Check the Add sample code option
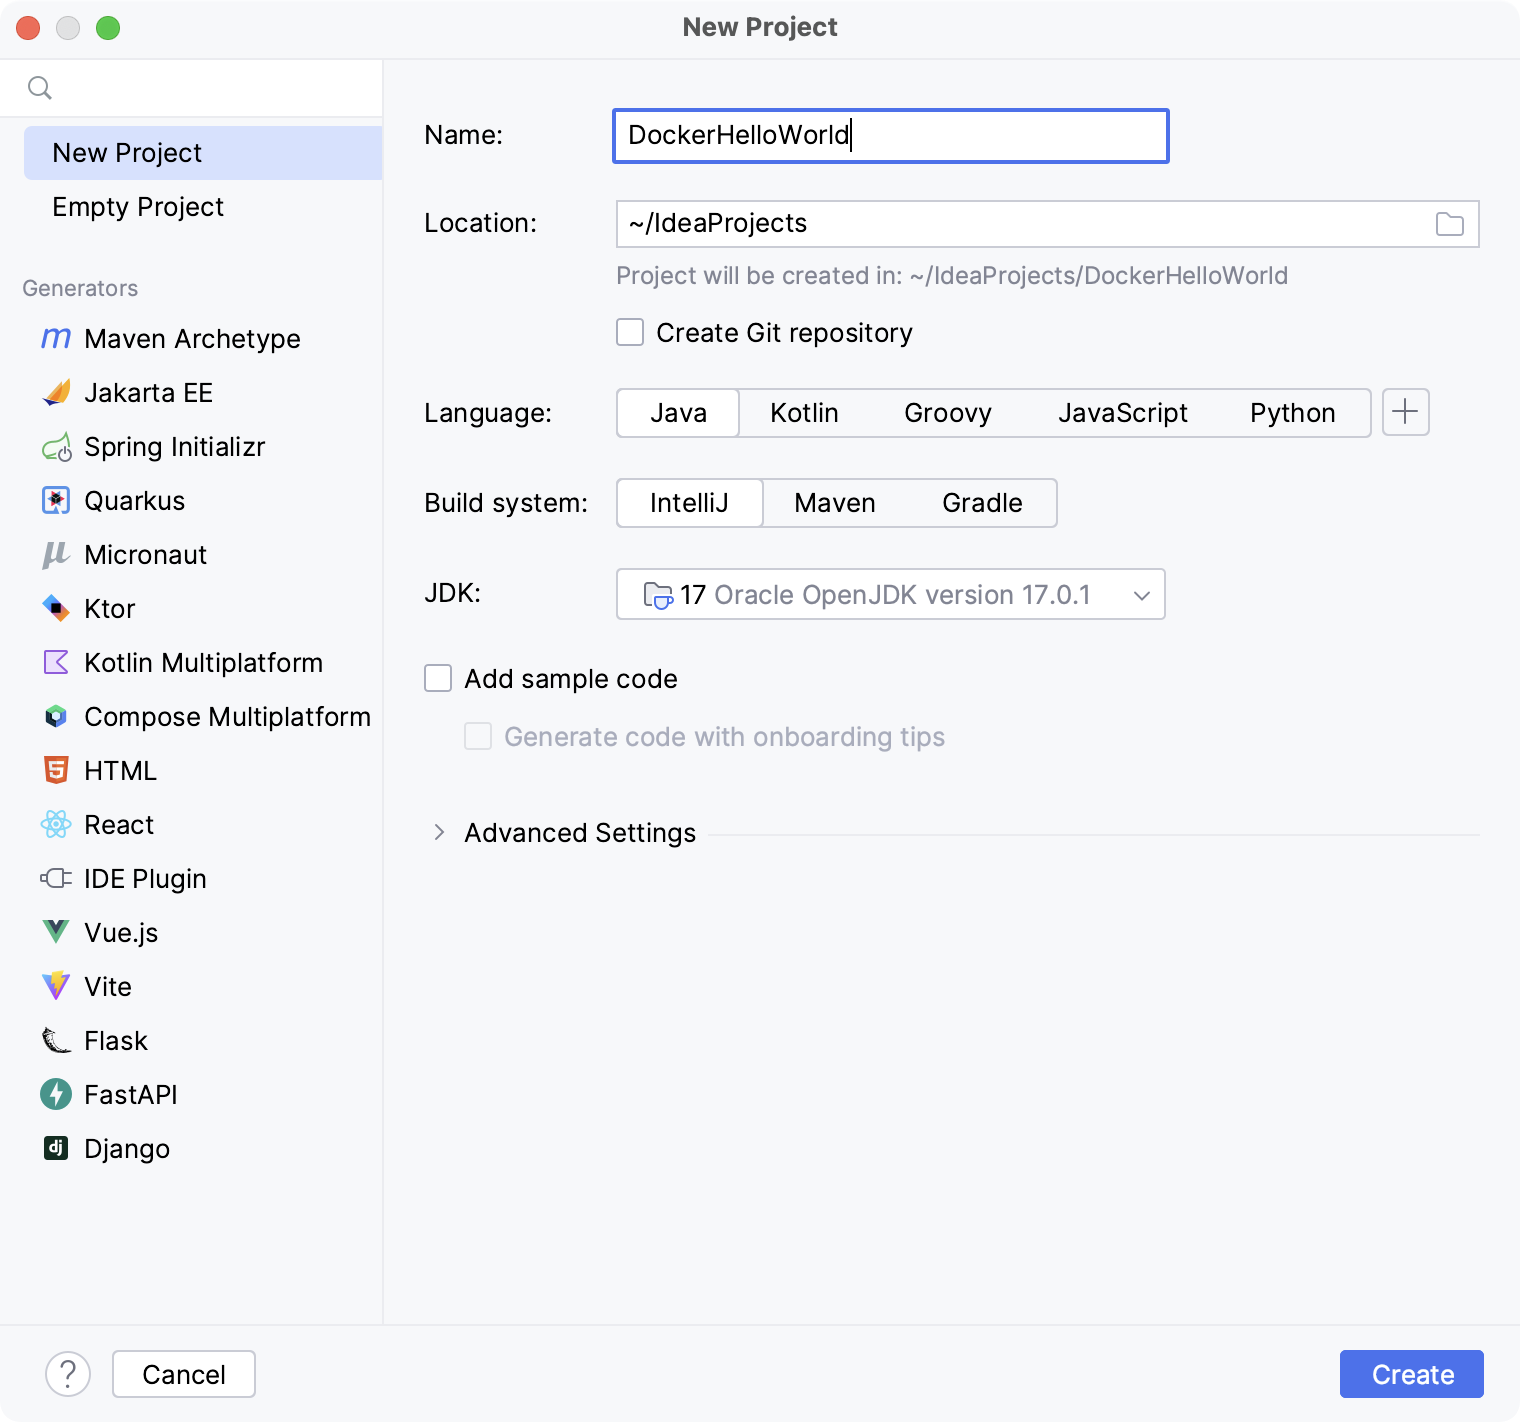Image resolution: width=1520 pixels, height=1422 pixels. (x=438, y=678)
